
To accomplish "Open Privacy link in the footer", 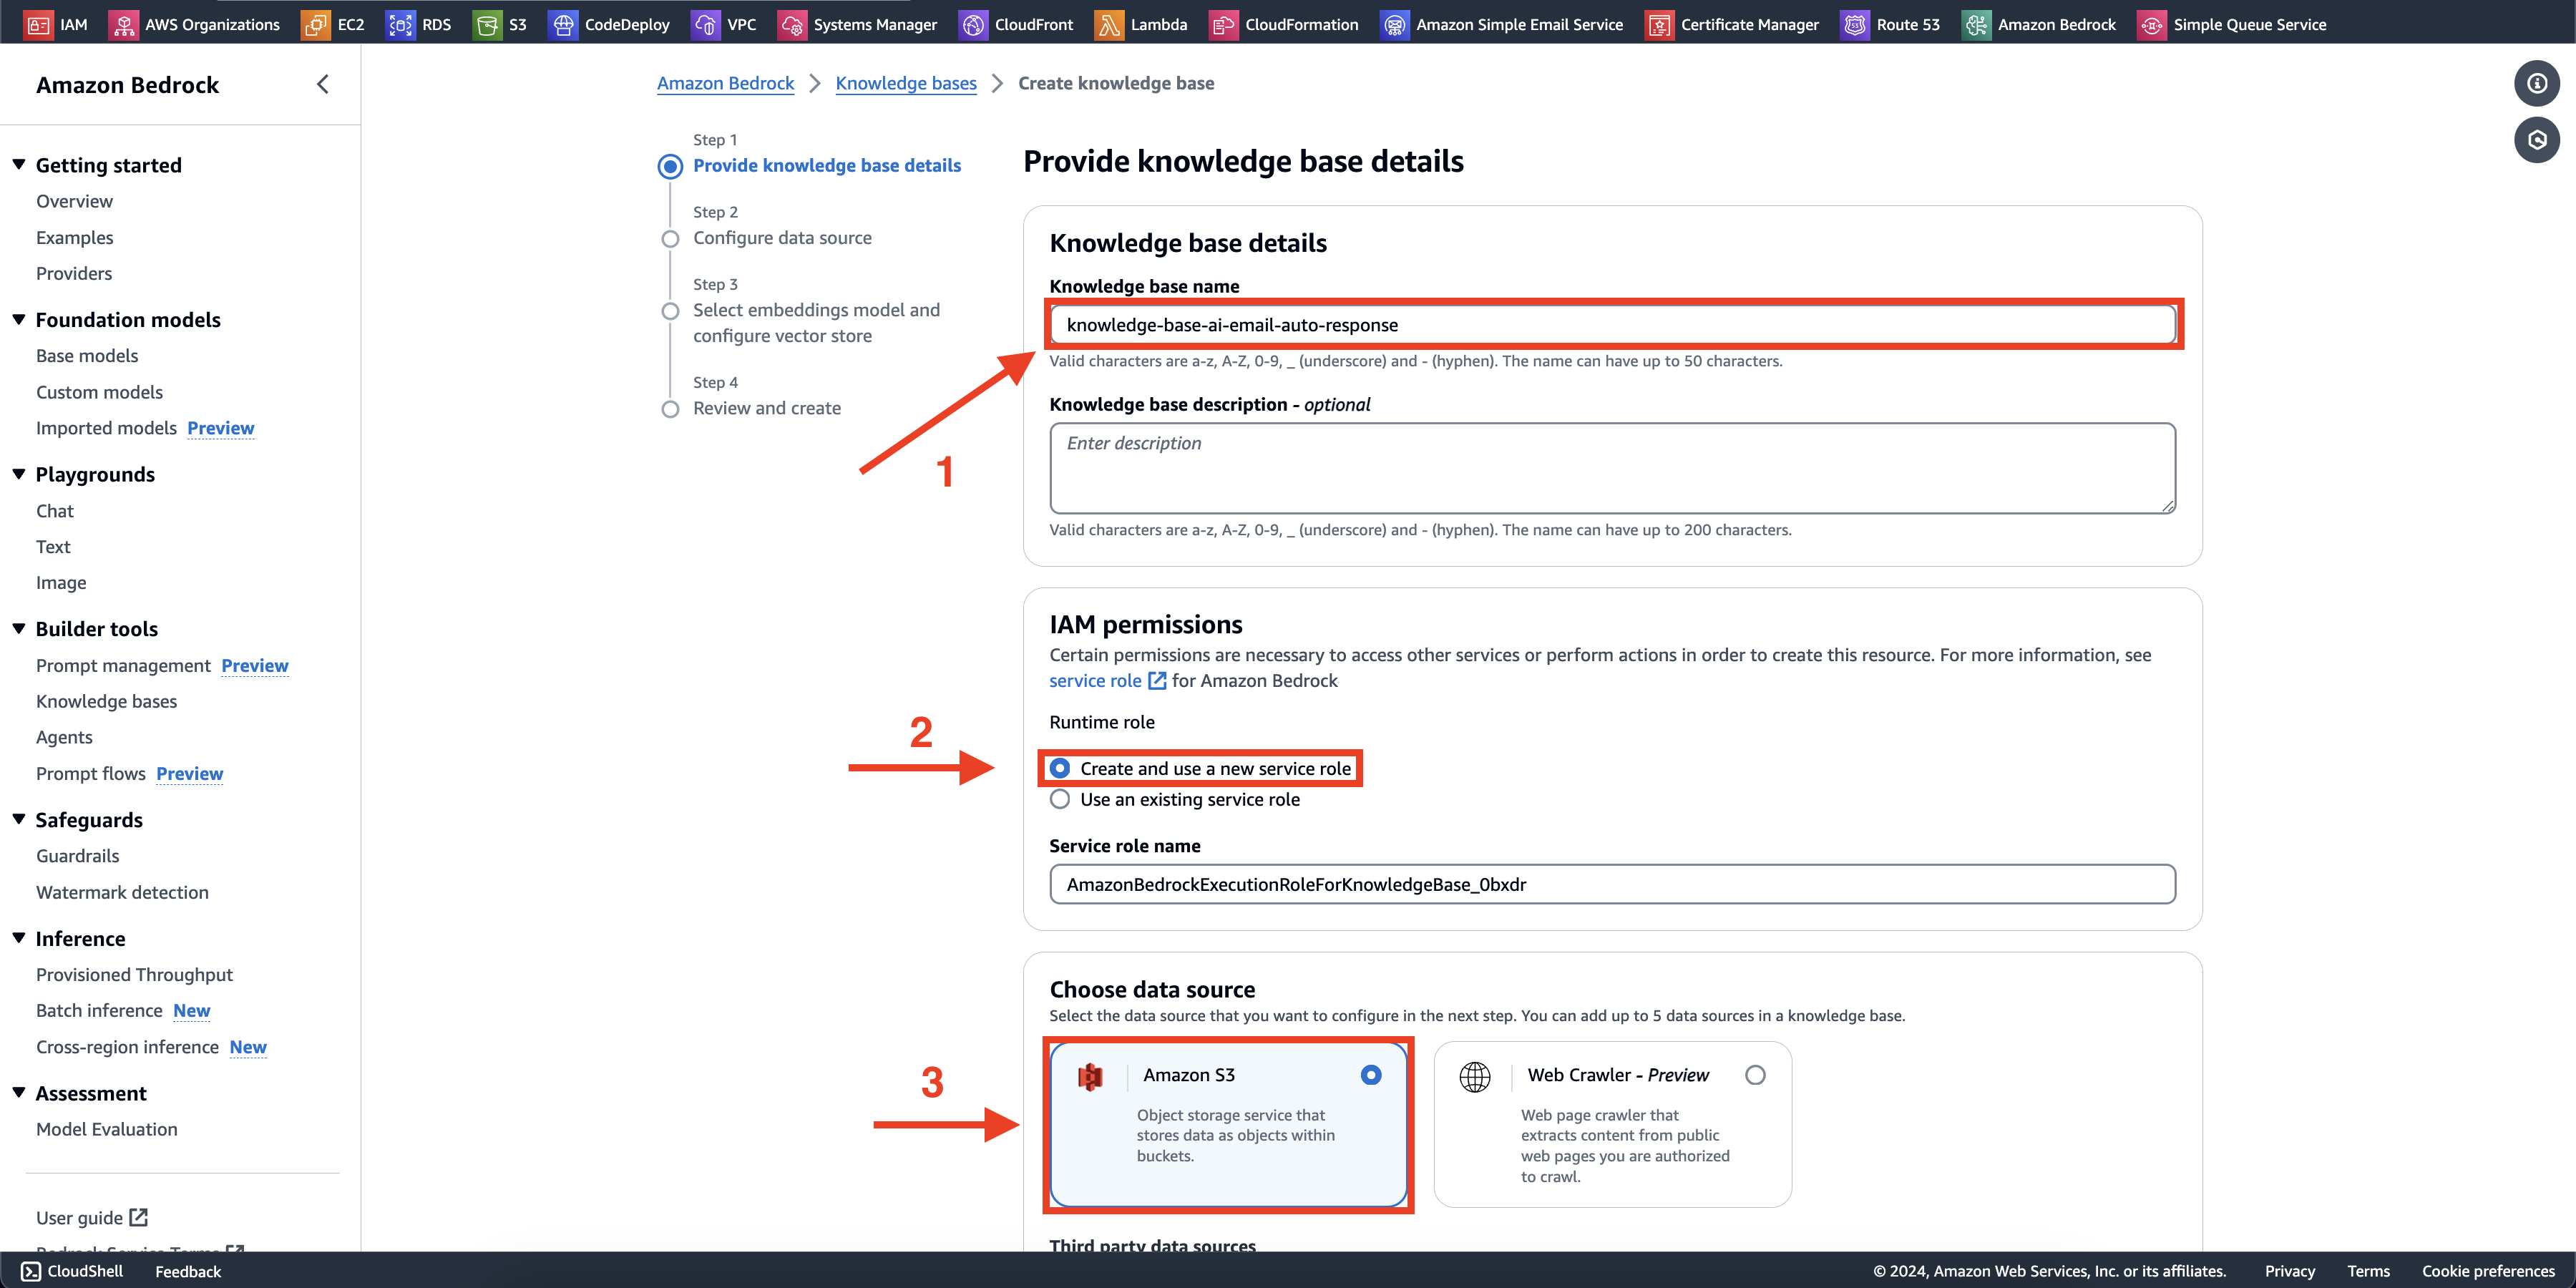I will pyautogui.click(x=2290, y=1271).
